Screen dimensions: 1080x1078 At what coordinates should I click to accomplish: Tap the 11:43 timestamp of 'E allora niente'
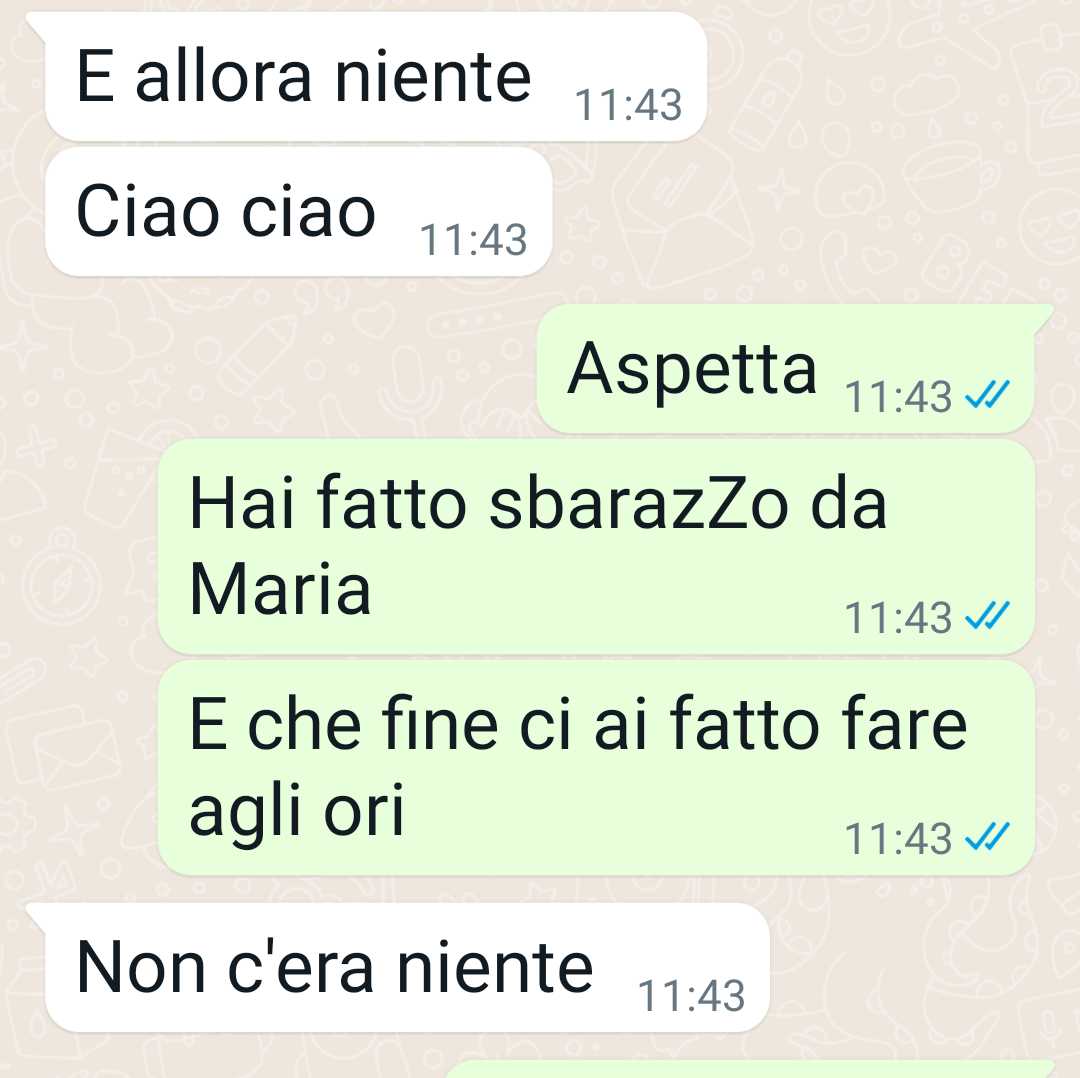(x=628, y=105)
